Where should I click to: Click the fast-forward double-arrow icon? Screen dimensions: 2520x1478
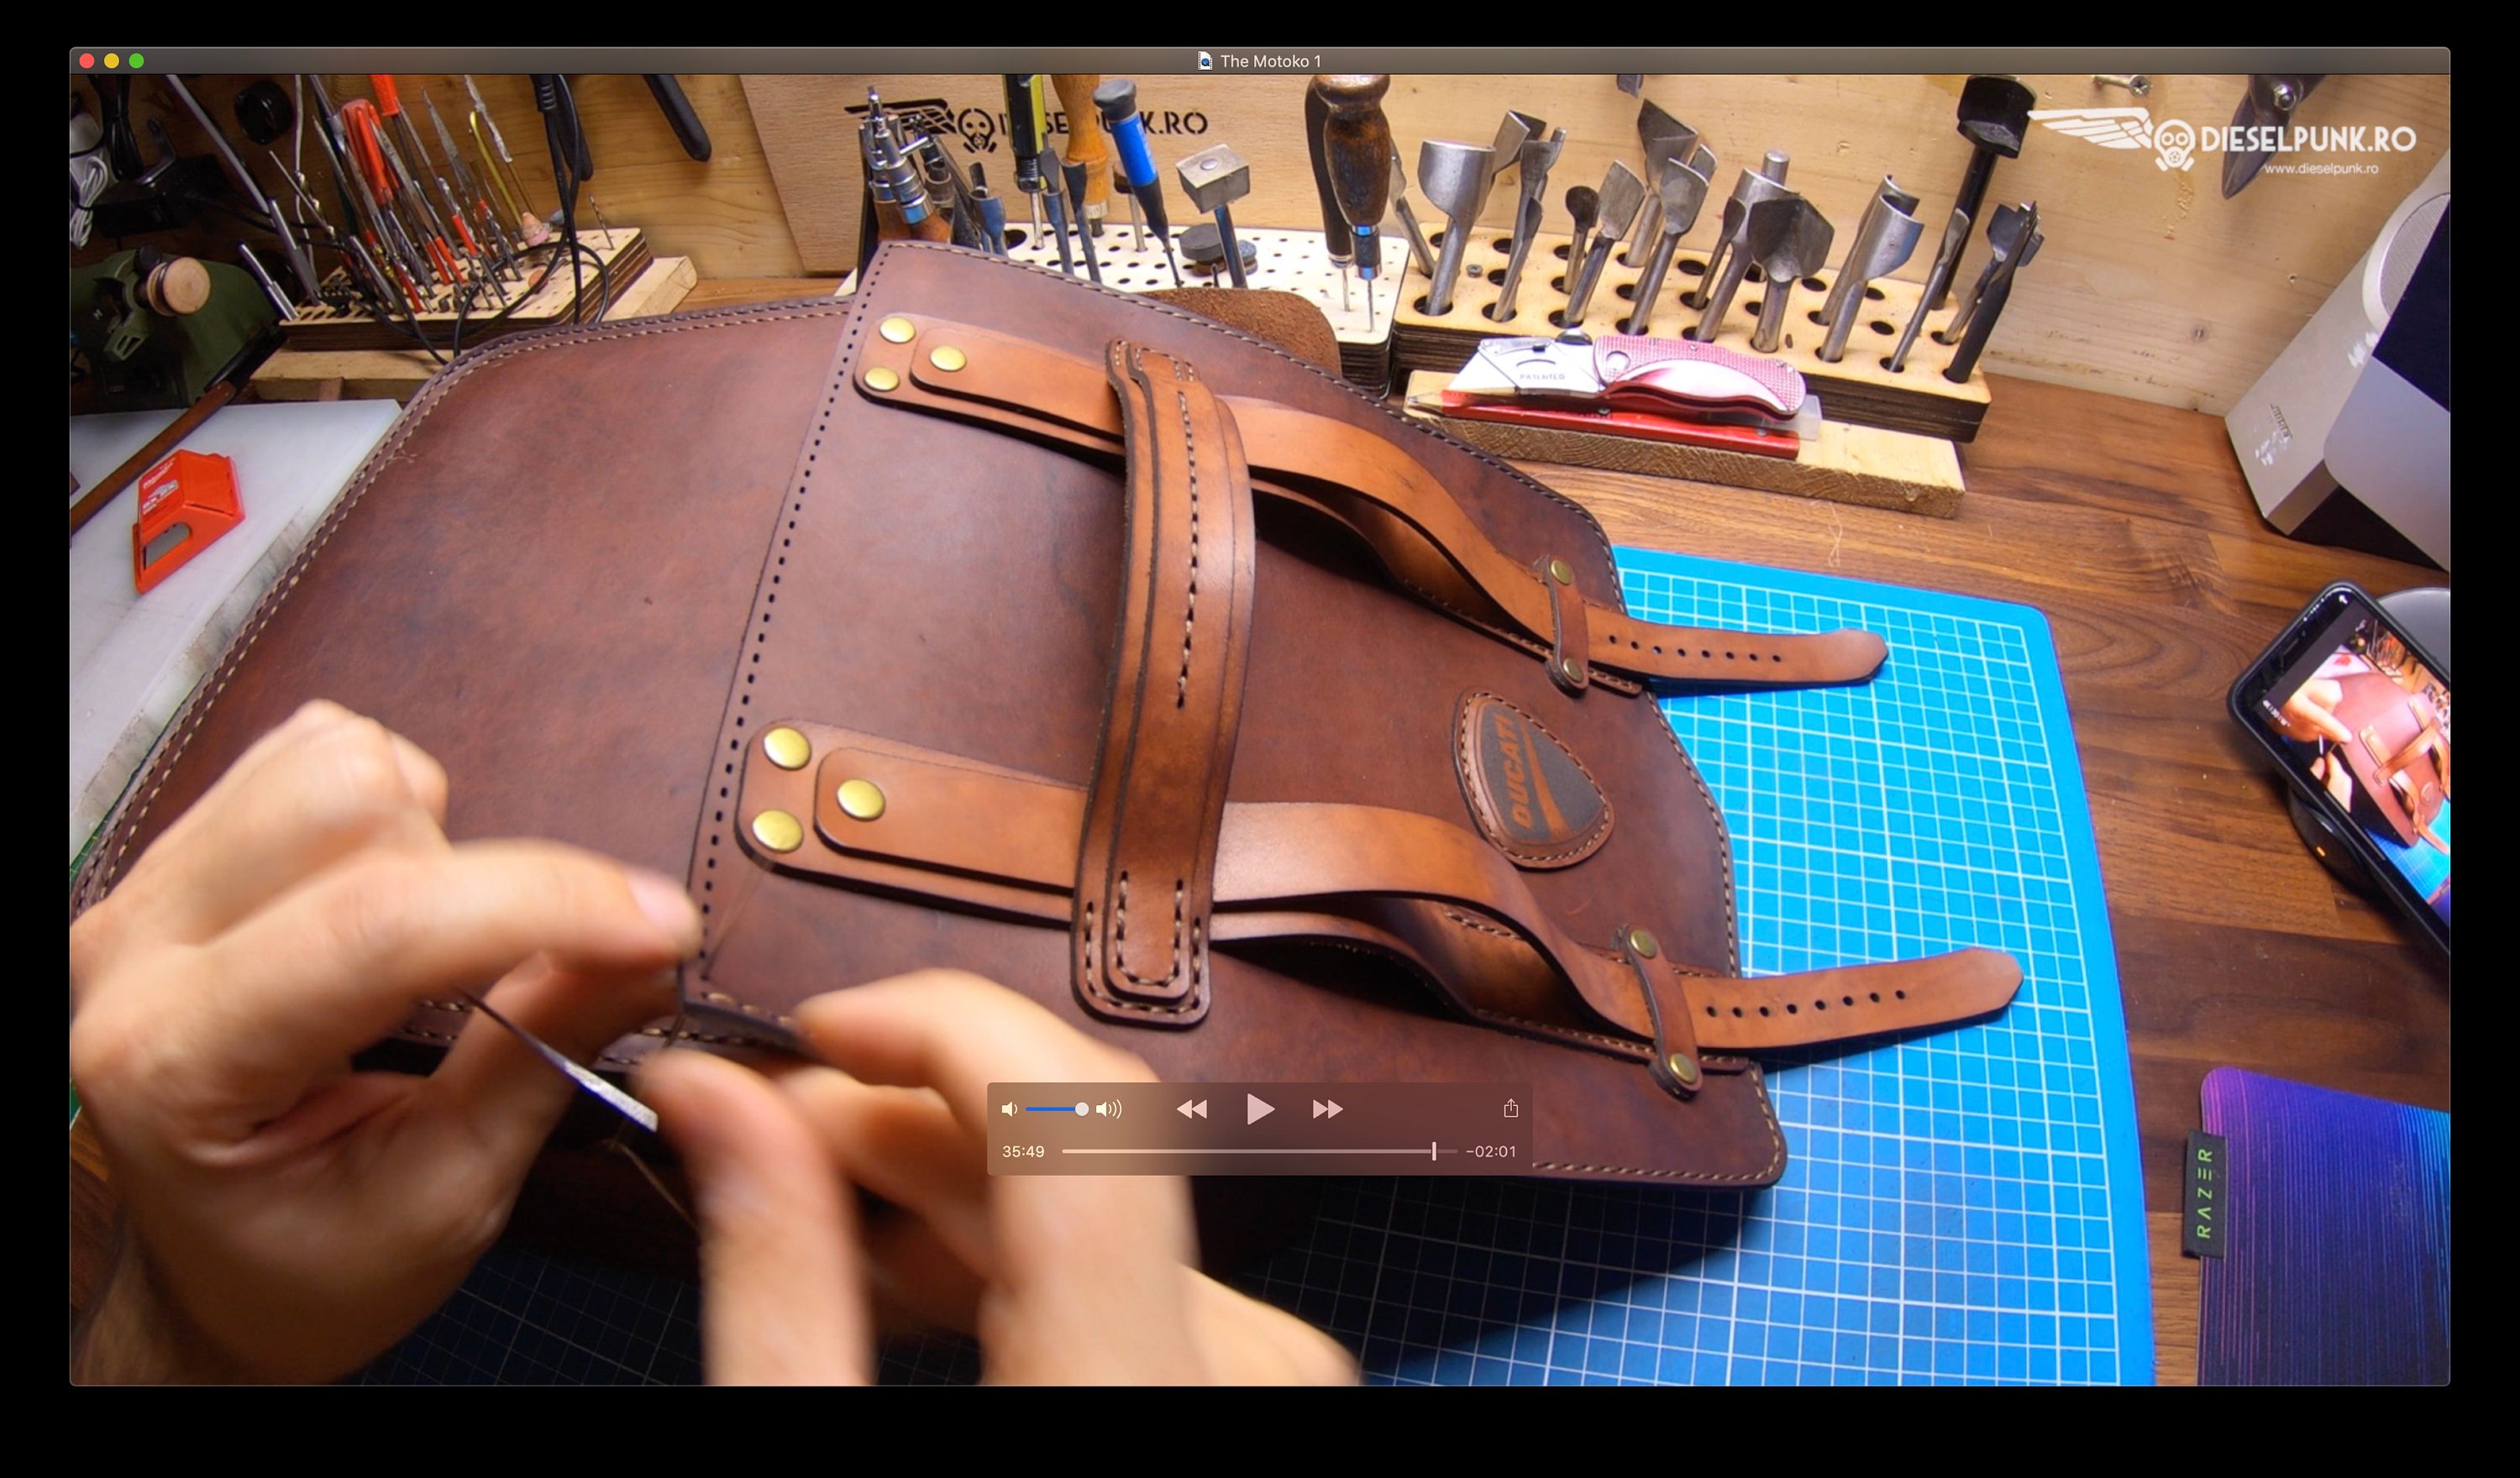pyautogui.click(x=1327, y=1109)
